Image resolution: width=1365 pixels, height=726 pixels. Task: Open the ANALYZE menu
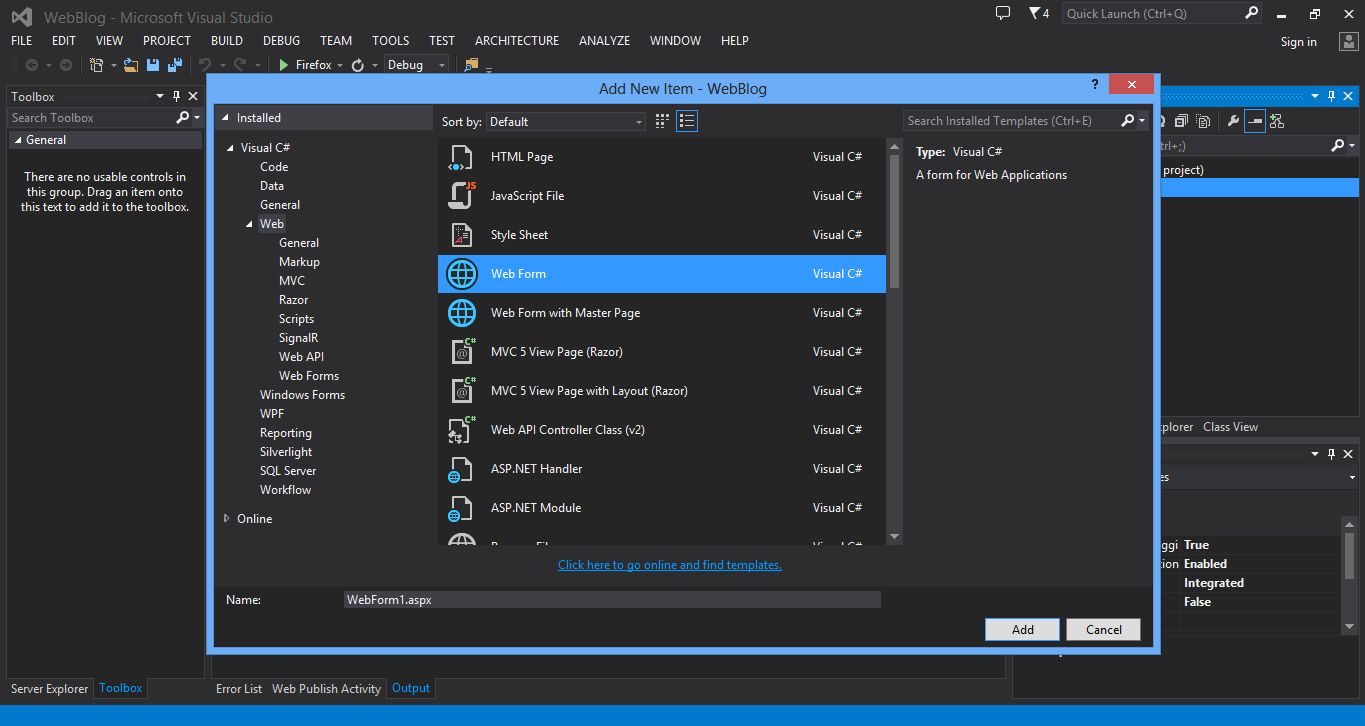[x=604, y=41]
